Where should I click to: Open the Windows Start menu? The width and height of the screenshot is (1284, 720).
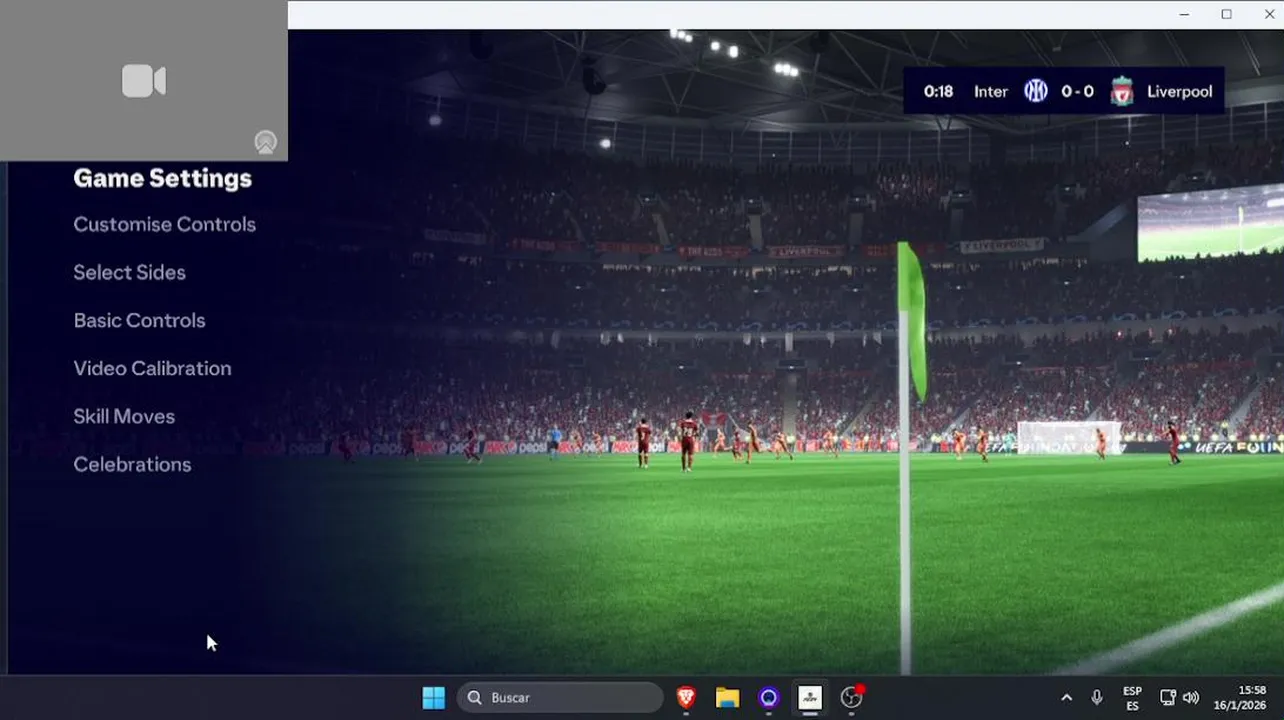point(434,697)
